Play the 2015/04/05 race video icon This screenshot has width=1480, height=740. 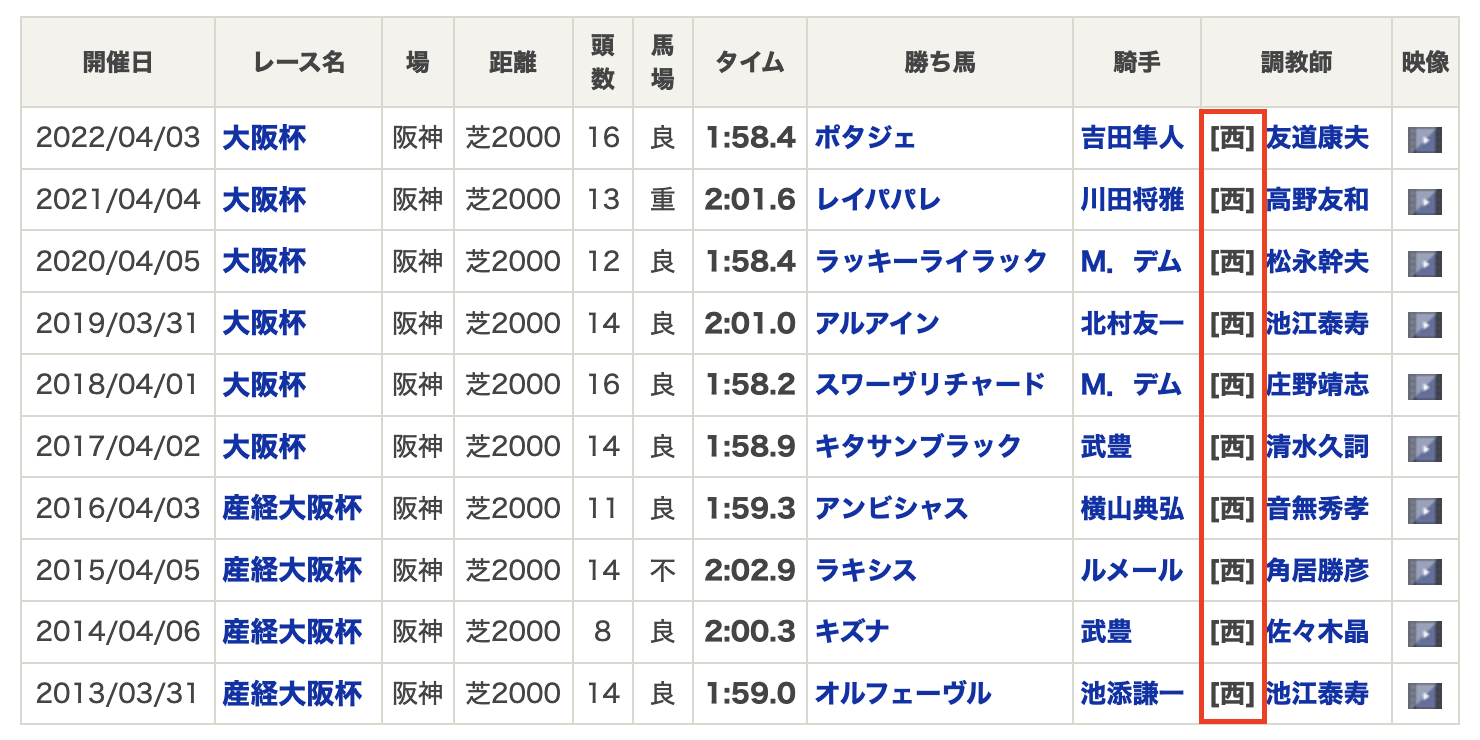pyautogui.click(x=1424, y=572)
